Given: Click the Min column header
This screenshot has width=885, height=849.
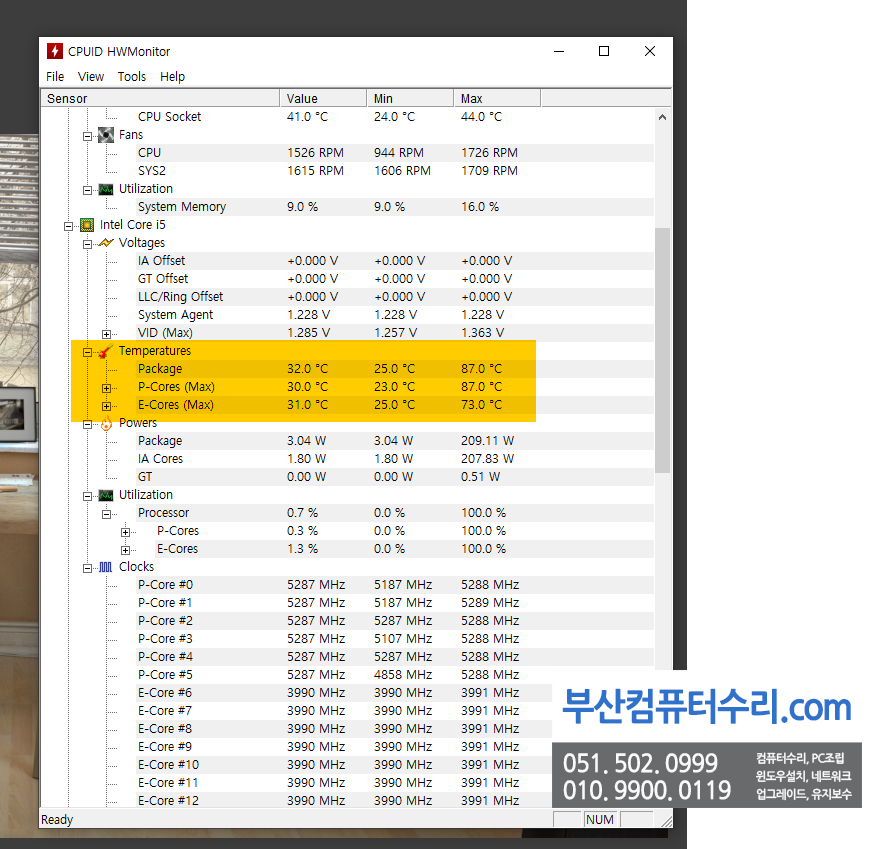Looking at the screenshot, I should point(410,98).
